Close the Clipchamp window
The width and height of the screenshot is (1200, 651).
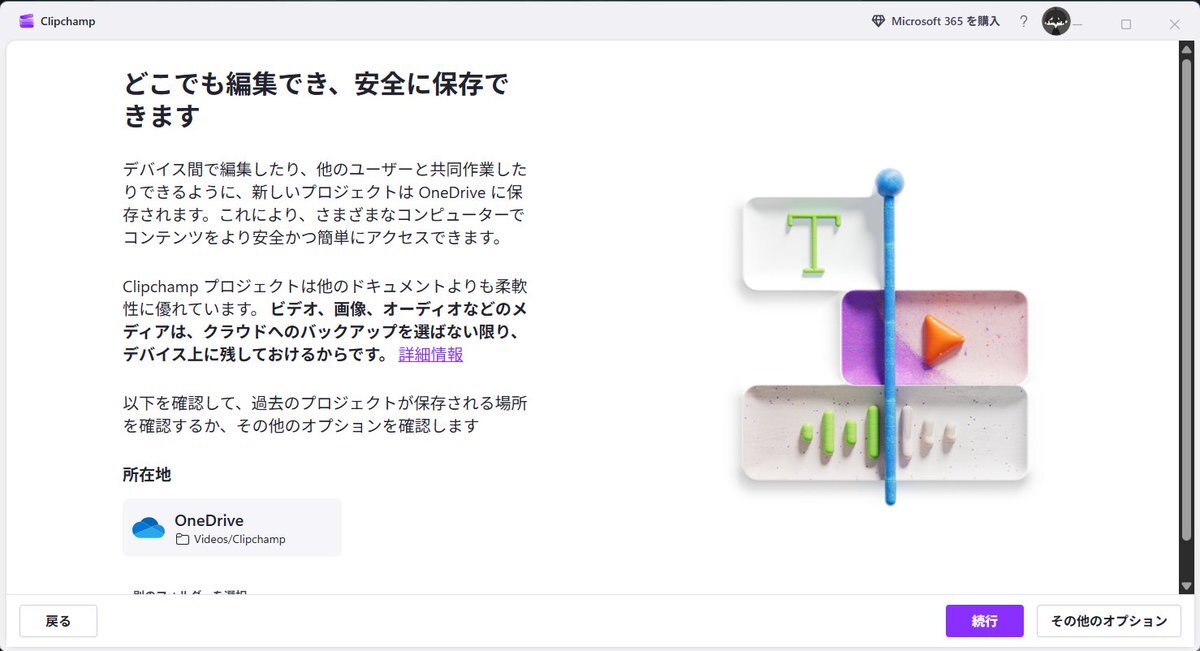tap(1175, 24)
